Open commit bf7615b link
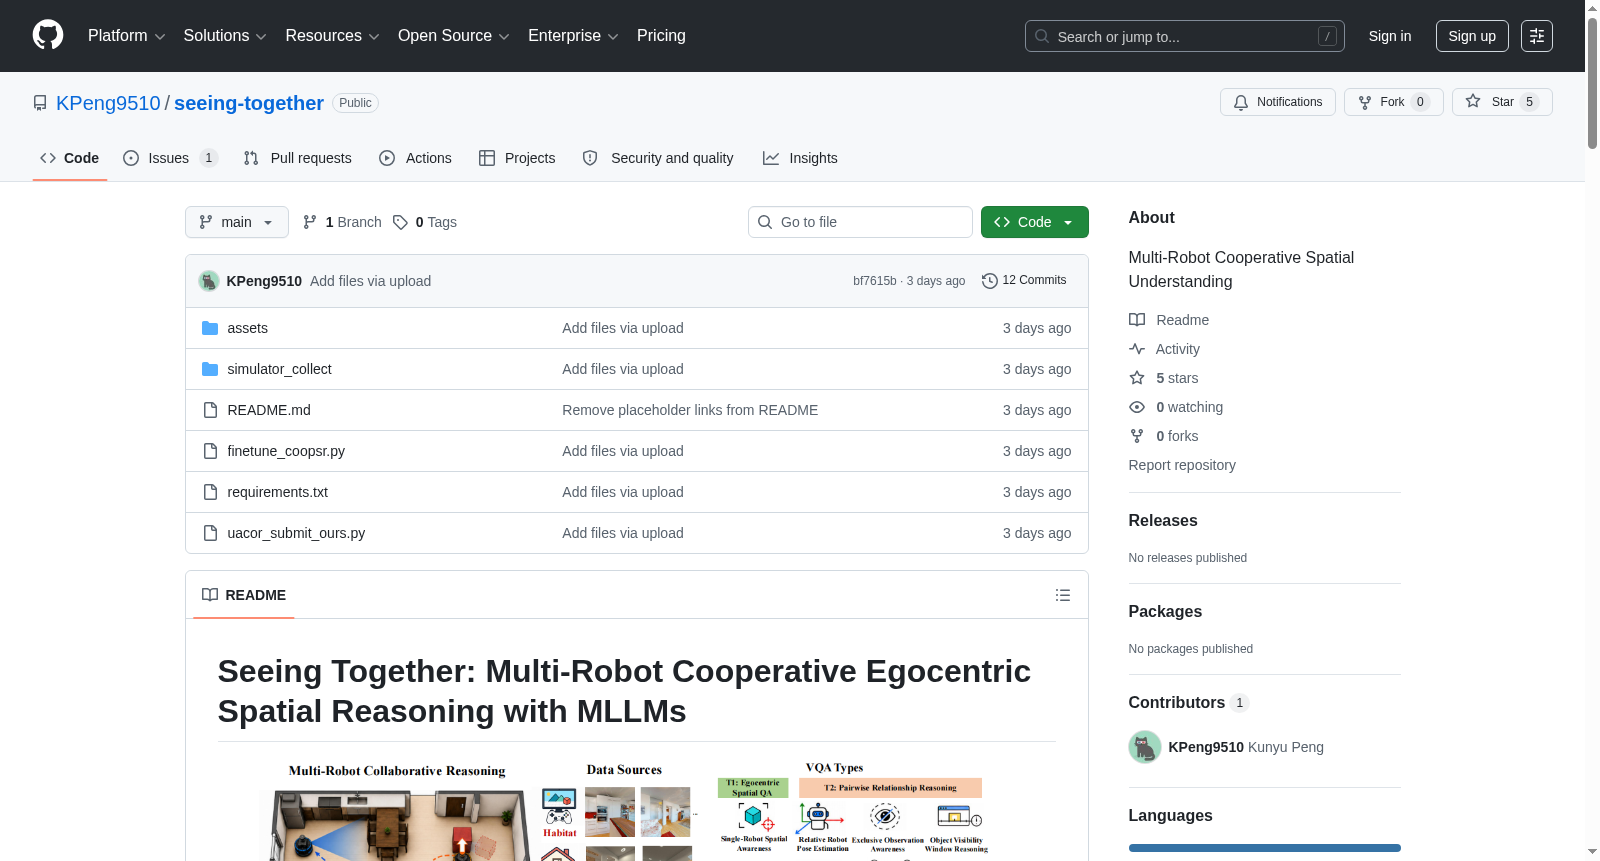 [875, 281]
